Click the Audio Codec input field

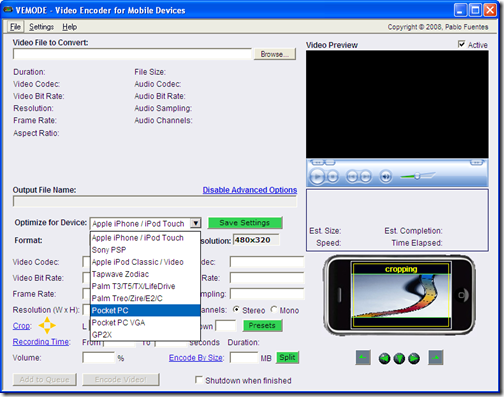click(x=267, y=262)
